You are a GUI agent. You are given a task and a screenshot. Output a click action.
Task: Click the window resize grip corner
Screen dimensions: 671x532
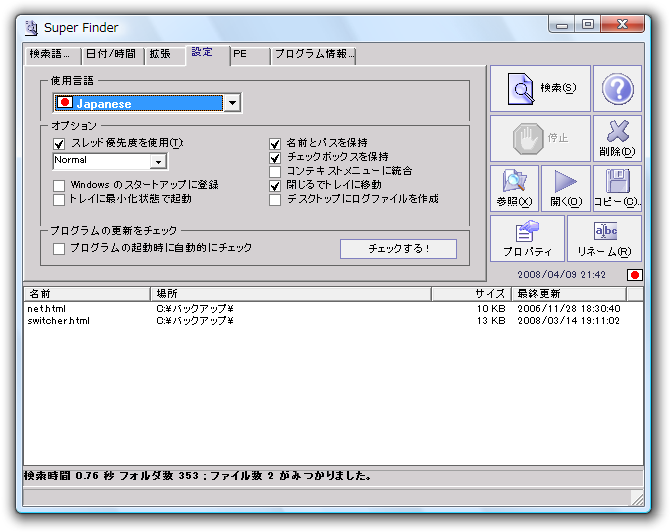click(638, 498)
